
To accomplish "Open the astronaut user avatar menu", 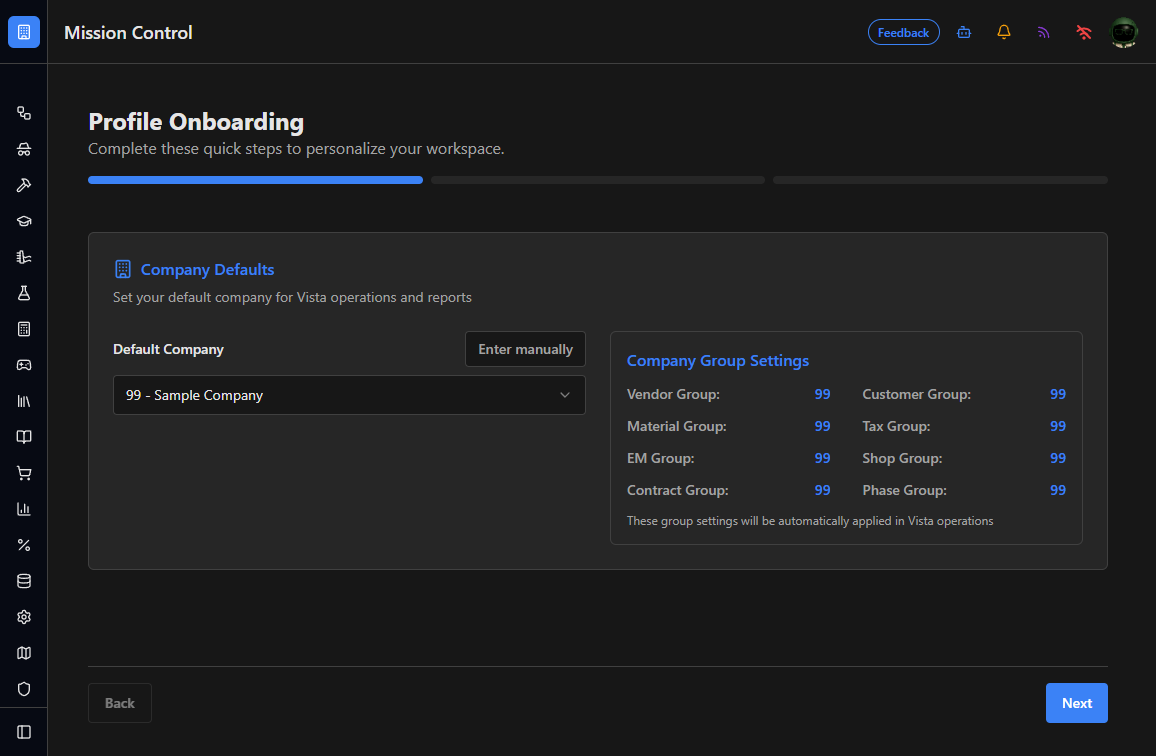I will click(x=1124, y=32).
